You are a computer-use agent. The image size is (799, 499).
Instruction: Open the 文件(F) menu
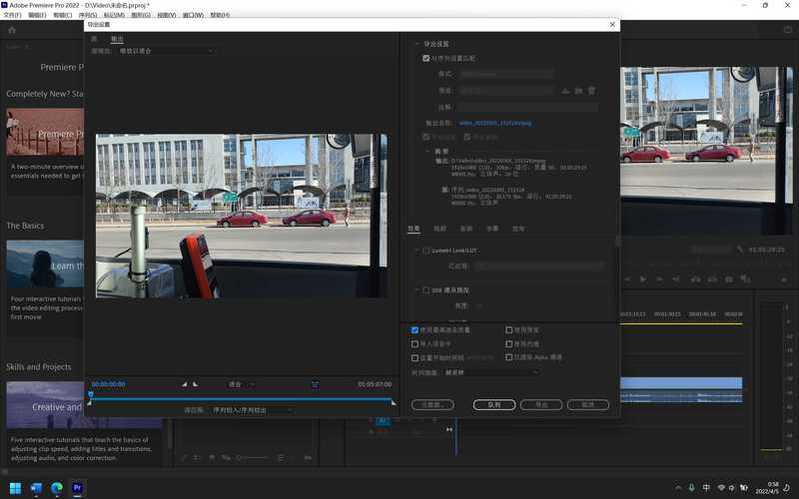pyautogui.click(x=12, y=15)
